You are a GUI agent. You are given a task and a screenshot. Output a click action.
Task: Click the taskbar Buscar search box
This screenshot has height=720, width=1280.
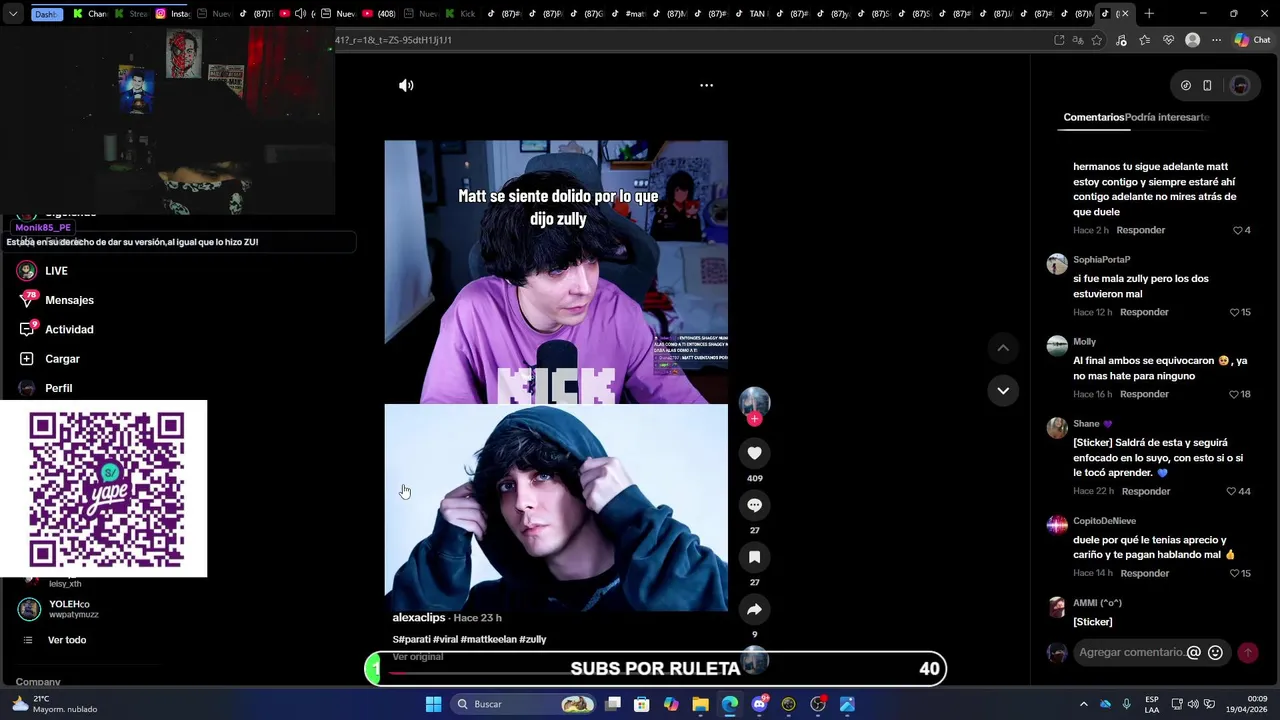523,704
